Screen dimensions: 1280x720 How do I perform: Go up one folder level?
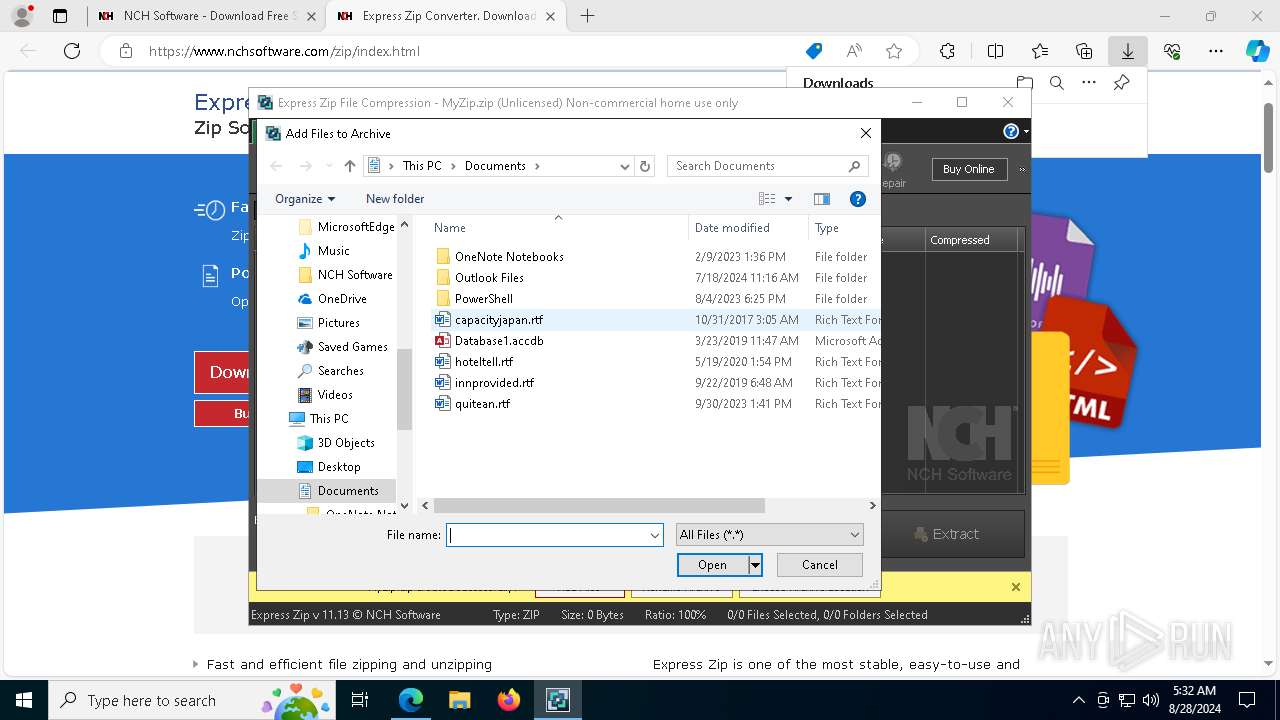tap(349, 166)
